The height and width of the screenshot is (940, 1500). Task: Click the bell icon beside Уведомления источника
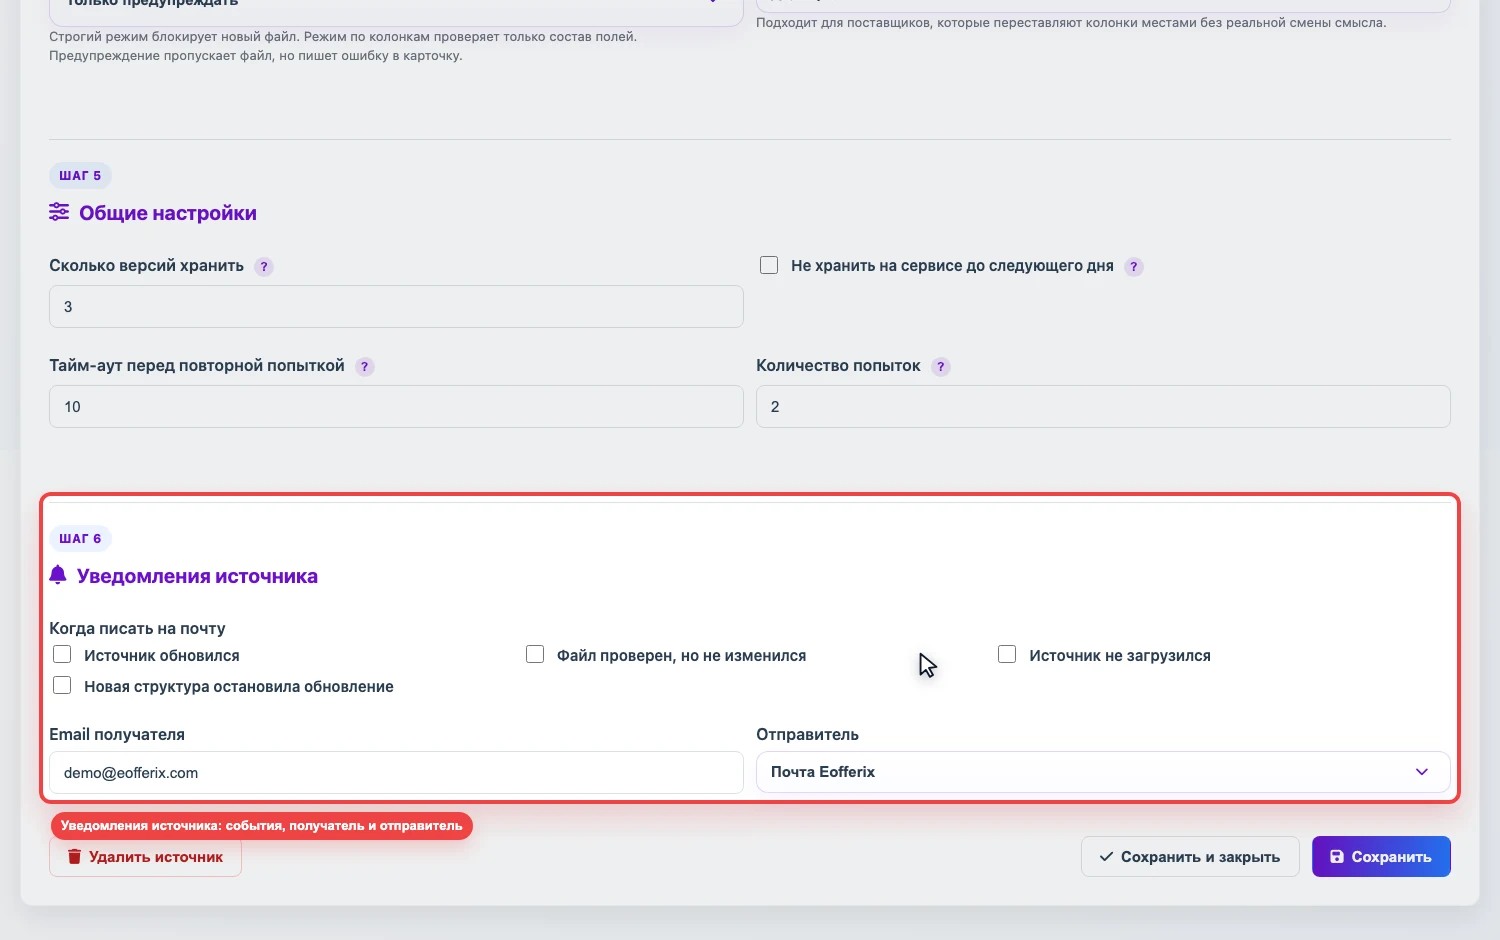(58, 575)
